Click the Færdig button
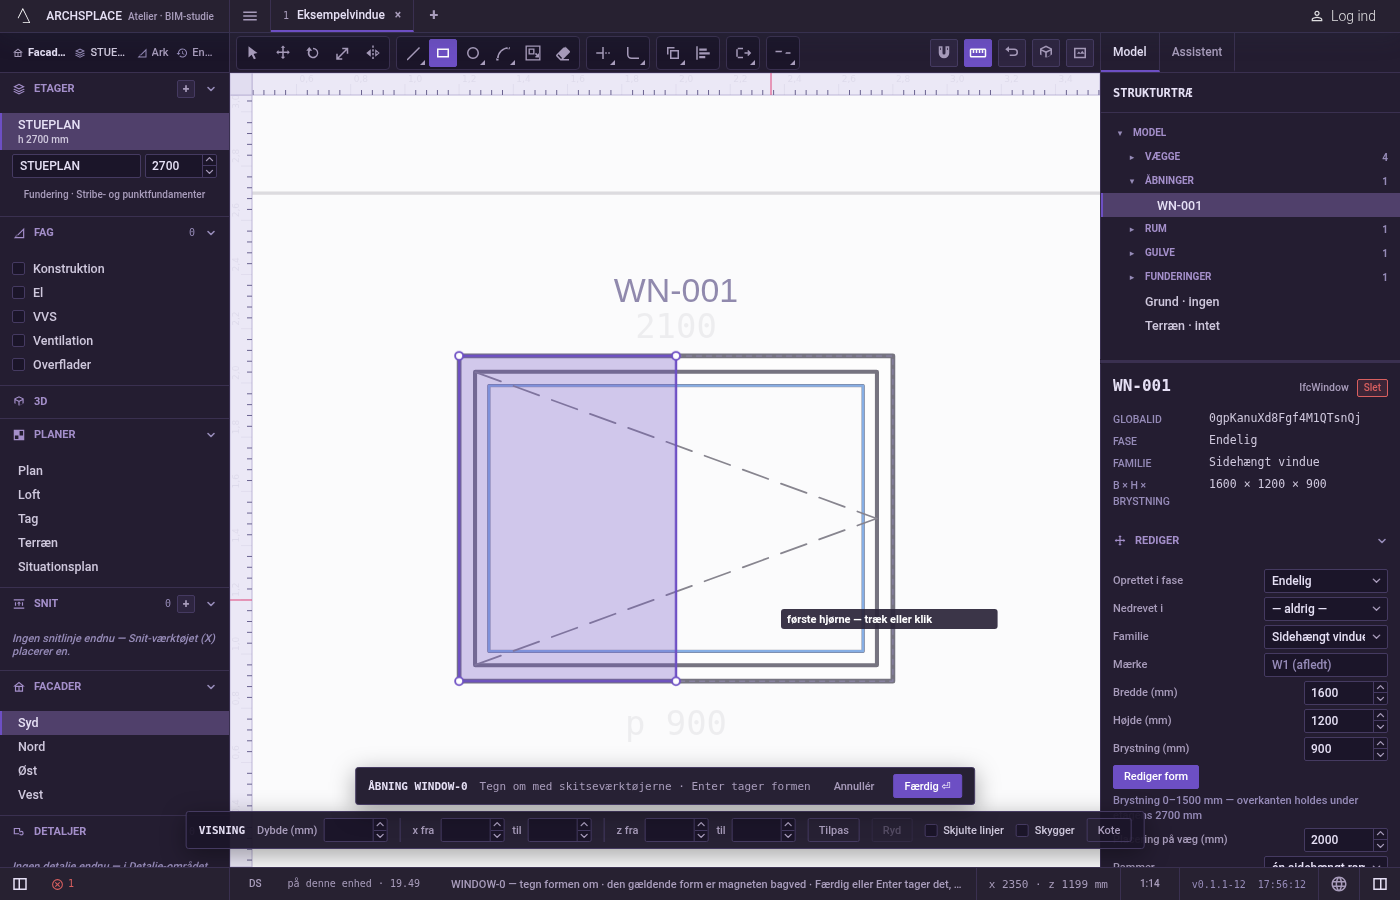This screenshot has height=900, width=1400. (928, 786)
